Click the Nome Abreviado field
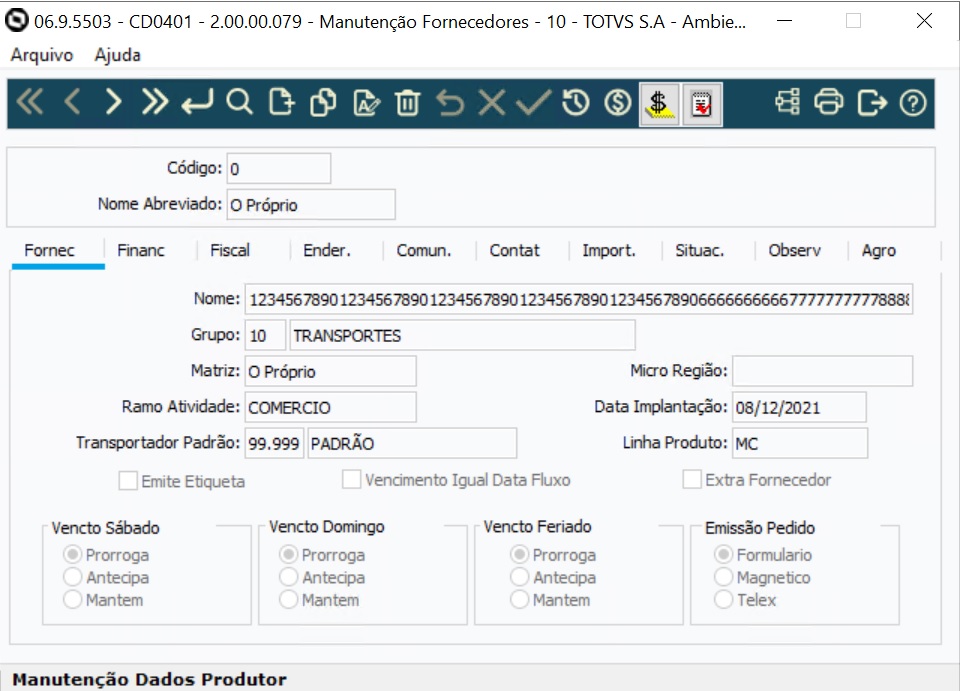This screenshot has width=960, height=691. [x=311, y=204]
